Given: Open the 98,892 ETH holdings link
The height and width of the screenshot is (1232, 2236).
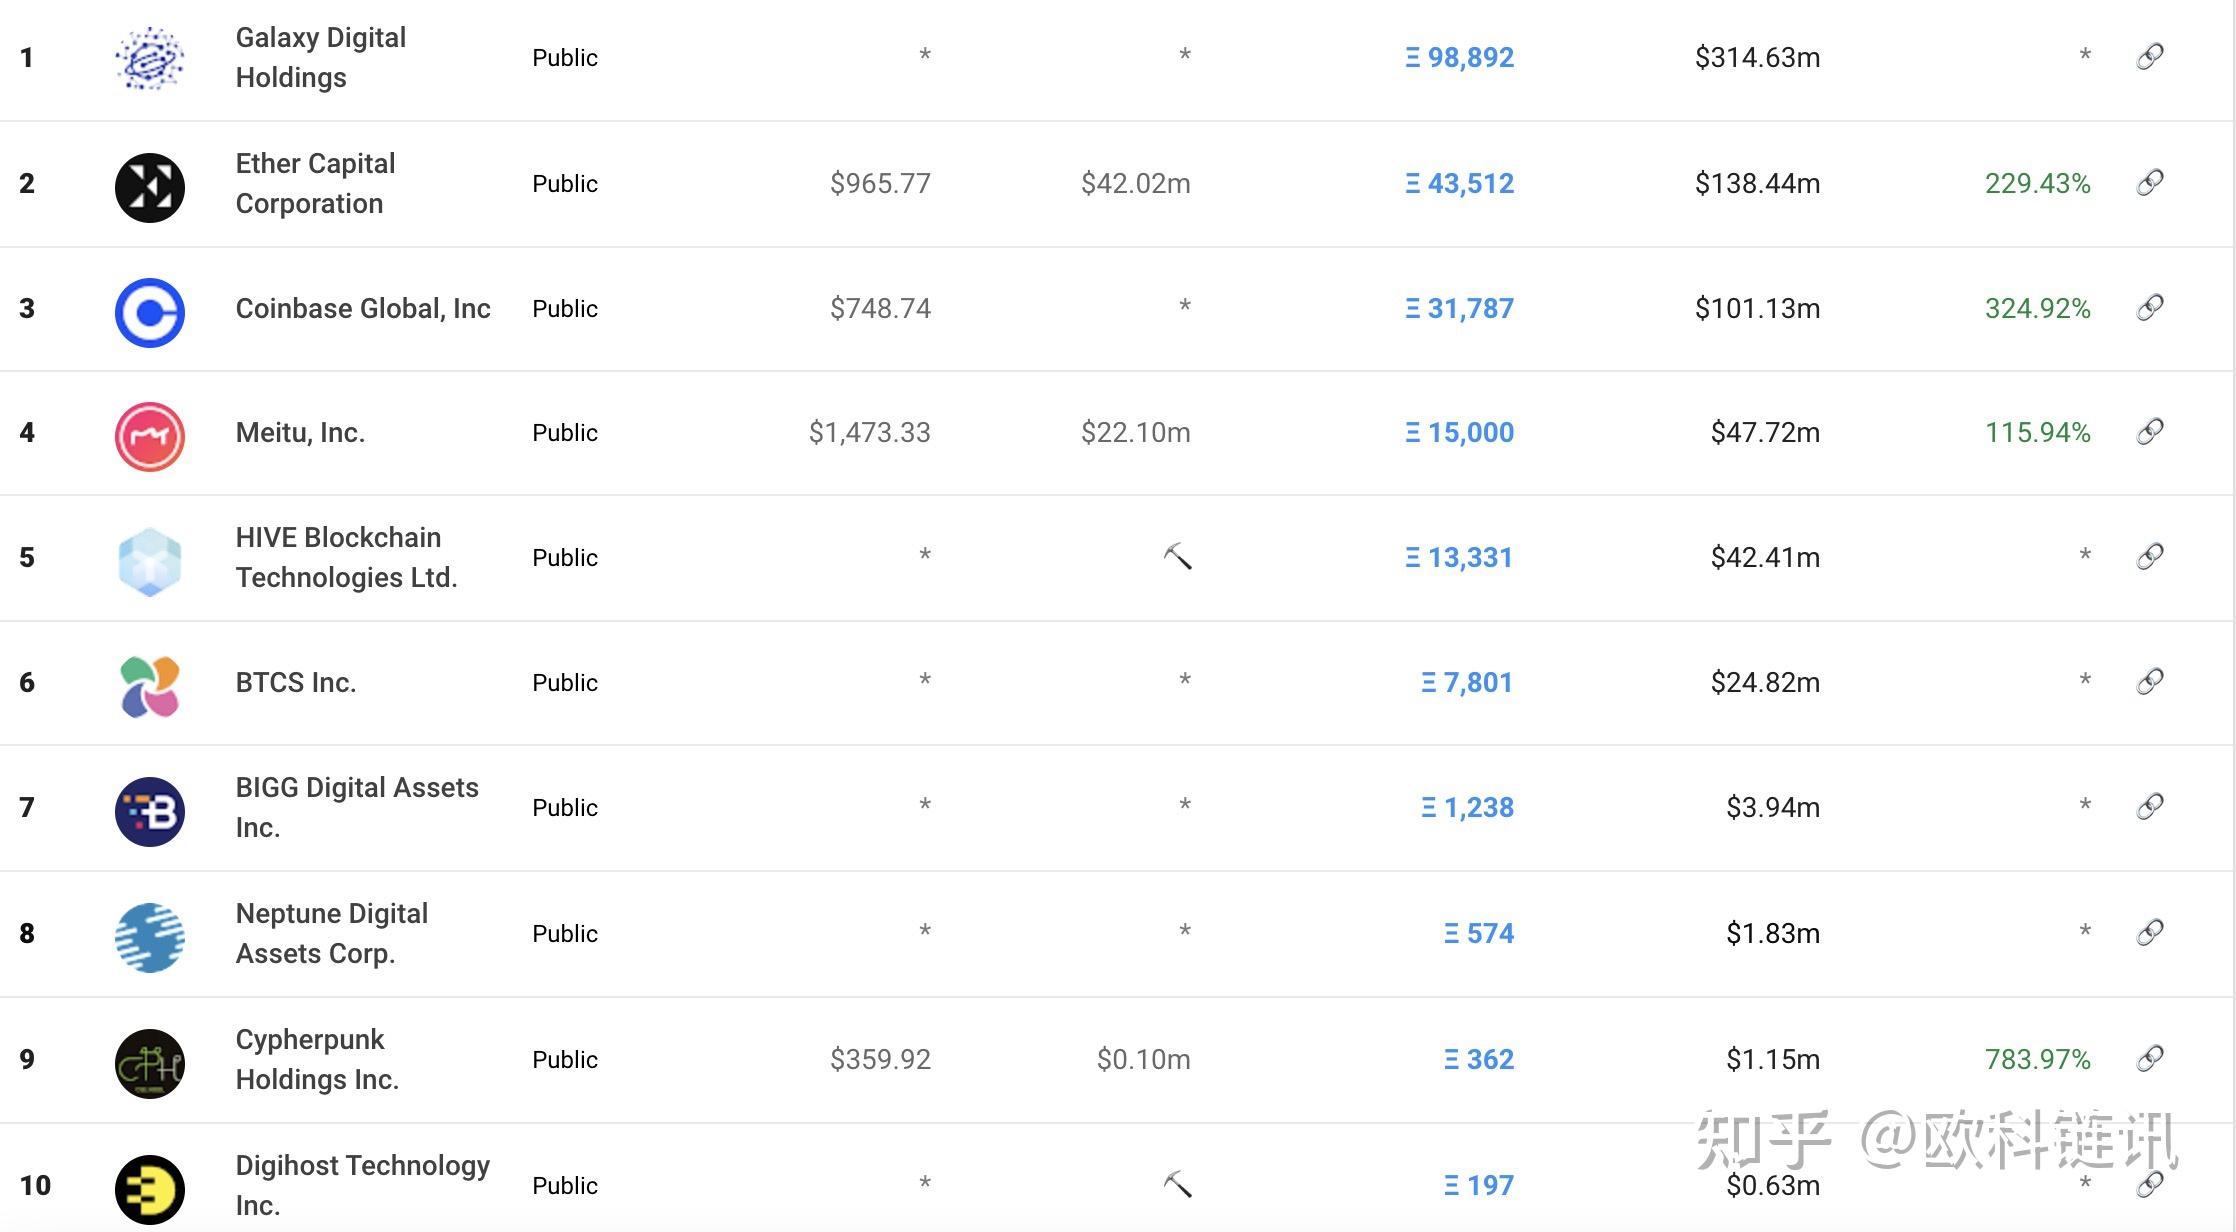Looking at the screenshot, I should [1460, 57].
